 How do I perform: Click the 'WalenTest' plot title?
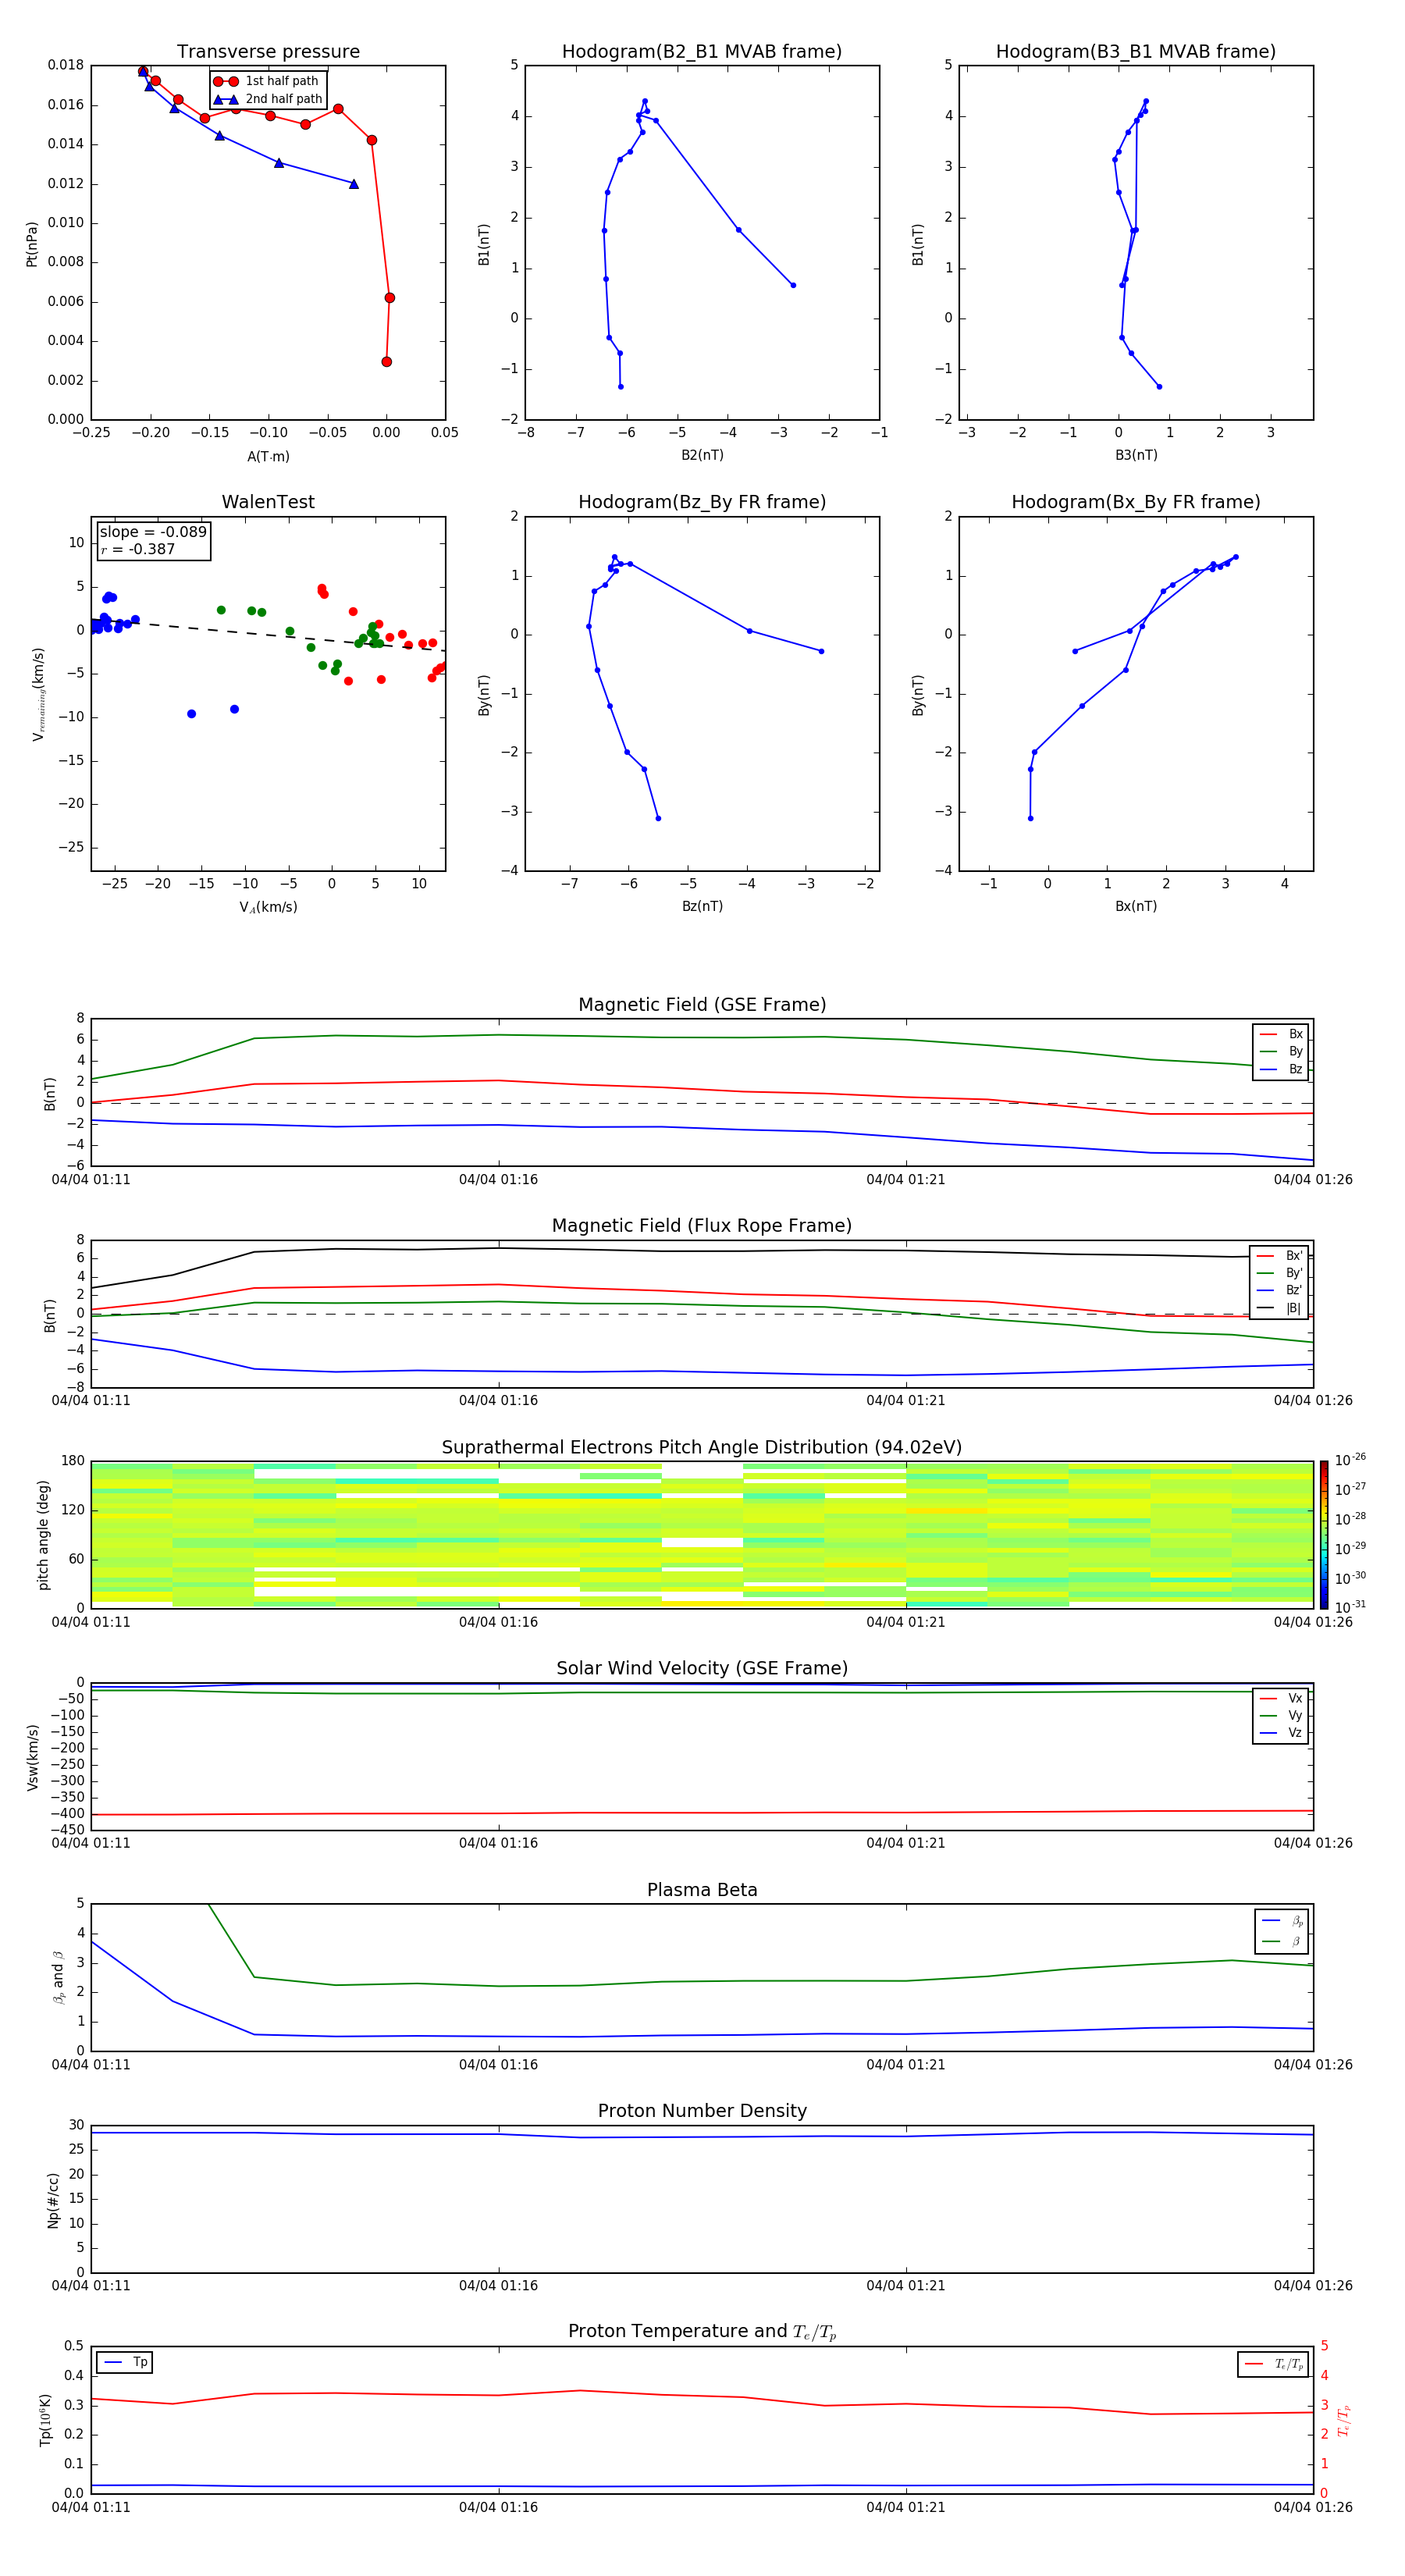point(268,502)
